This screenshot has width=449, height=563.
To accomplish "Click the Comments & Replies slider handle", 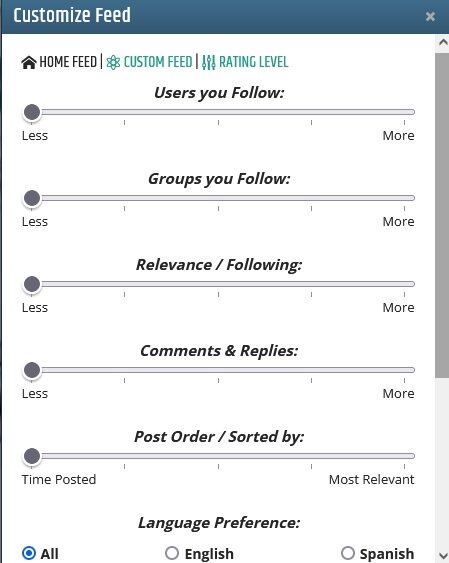I will (32, 370).
